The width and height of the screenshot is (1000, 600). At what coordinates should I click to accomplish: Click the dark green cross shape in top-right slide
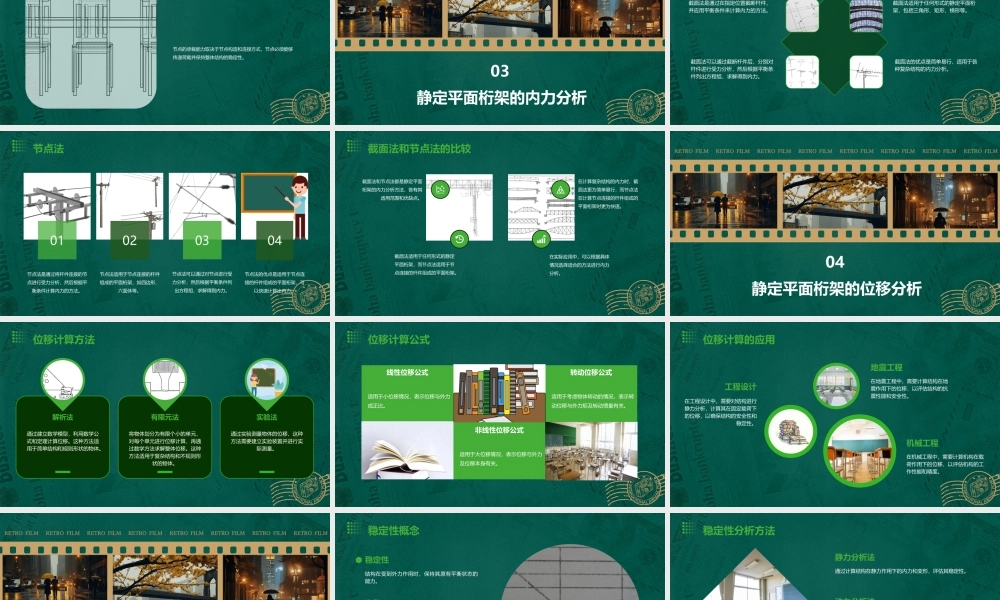[834, 44]
